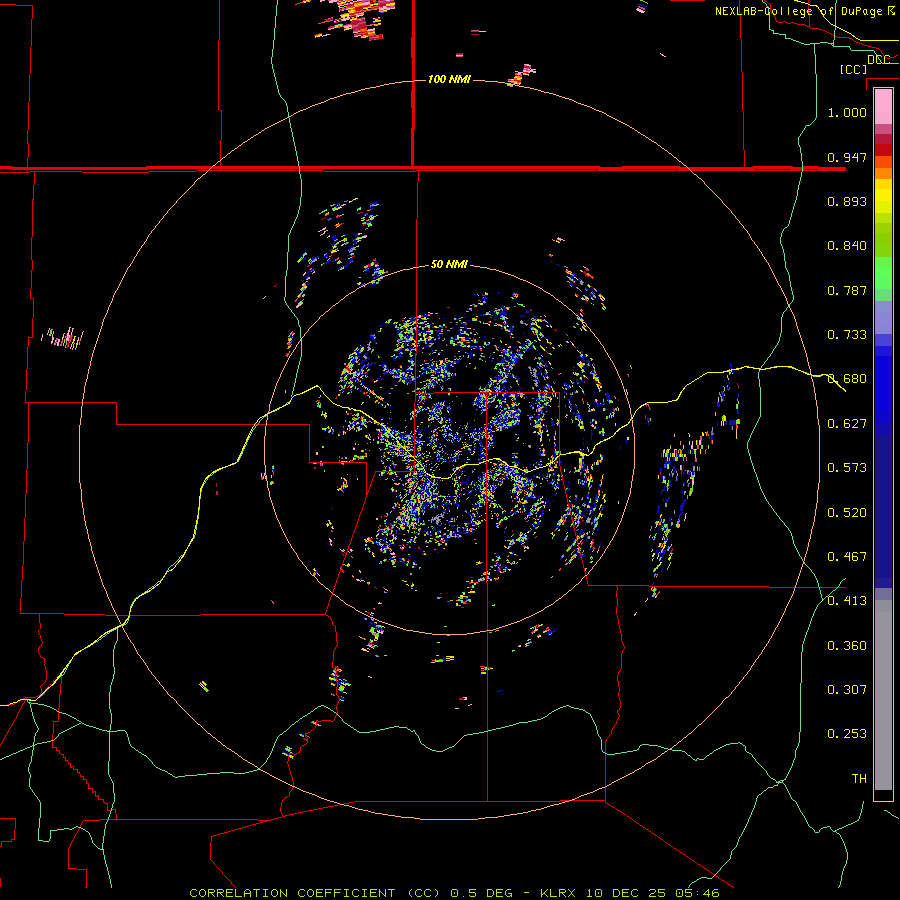
Task: Select the 0.733 scale value
Action: pos(847,335)
